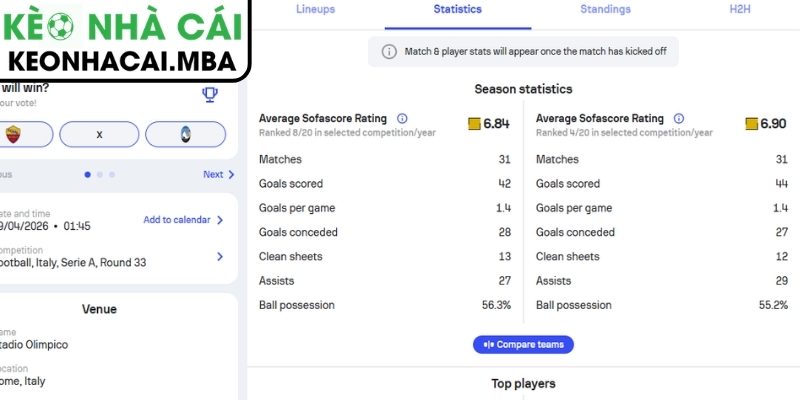
Task: Click the Next arrow under the vote options
Action: (x=231, y=174)
